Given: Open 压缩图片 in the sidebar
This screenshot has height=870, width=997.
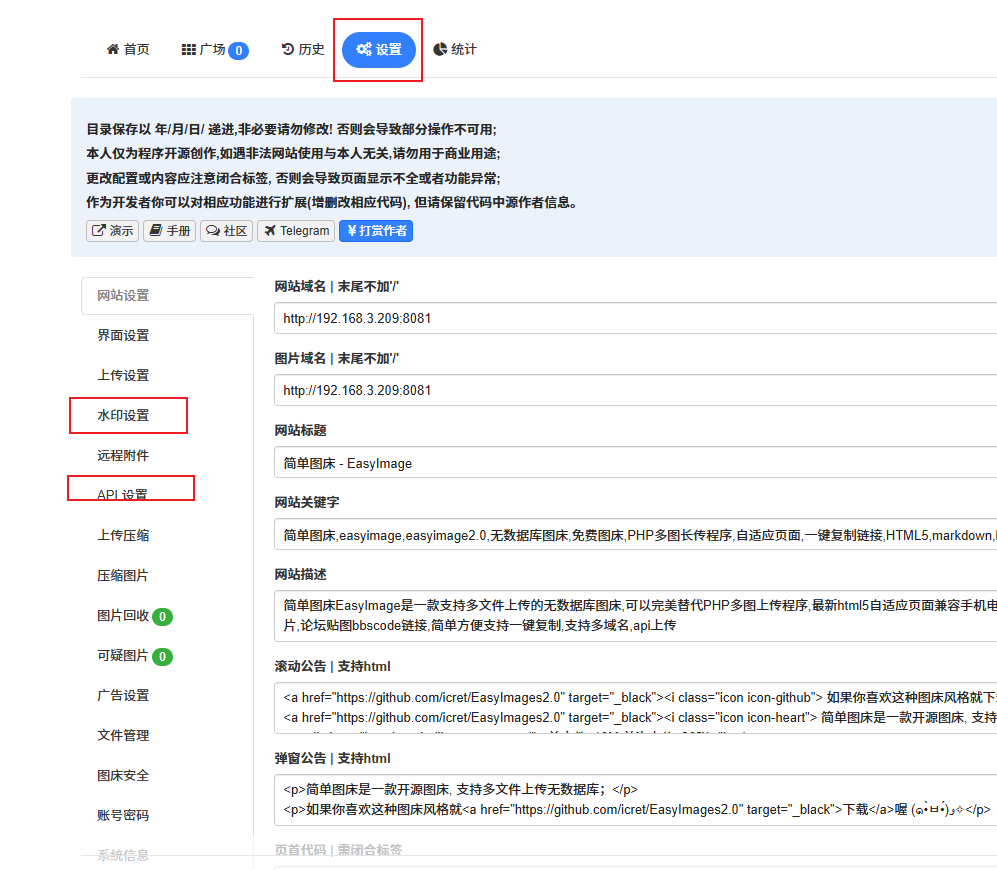Looking at the screenshot, I should point(123,576).
